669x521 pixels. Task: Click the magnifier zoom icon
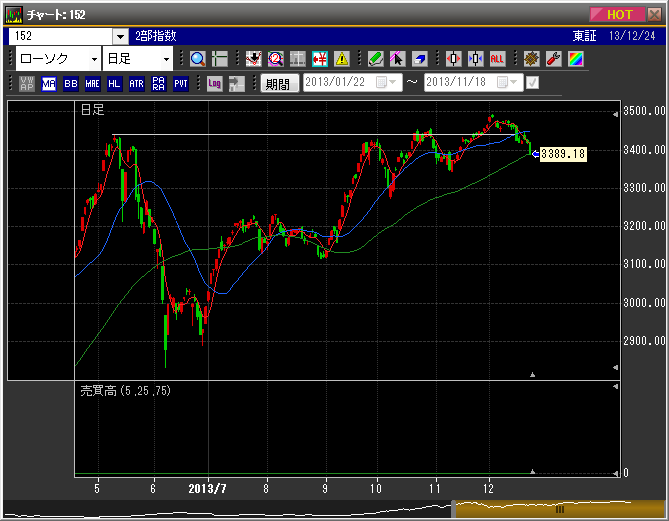click(x=197, y=59)
